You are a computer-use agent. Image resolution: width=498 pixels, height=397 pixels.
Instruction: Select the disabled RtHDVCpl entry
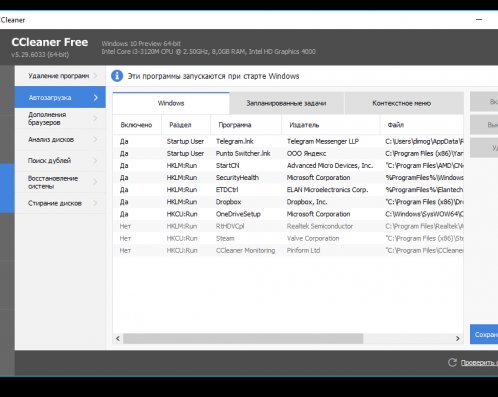[x=288, y=226]
